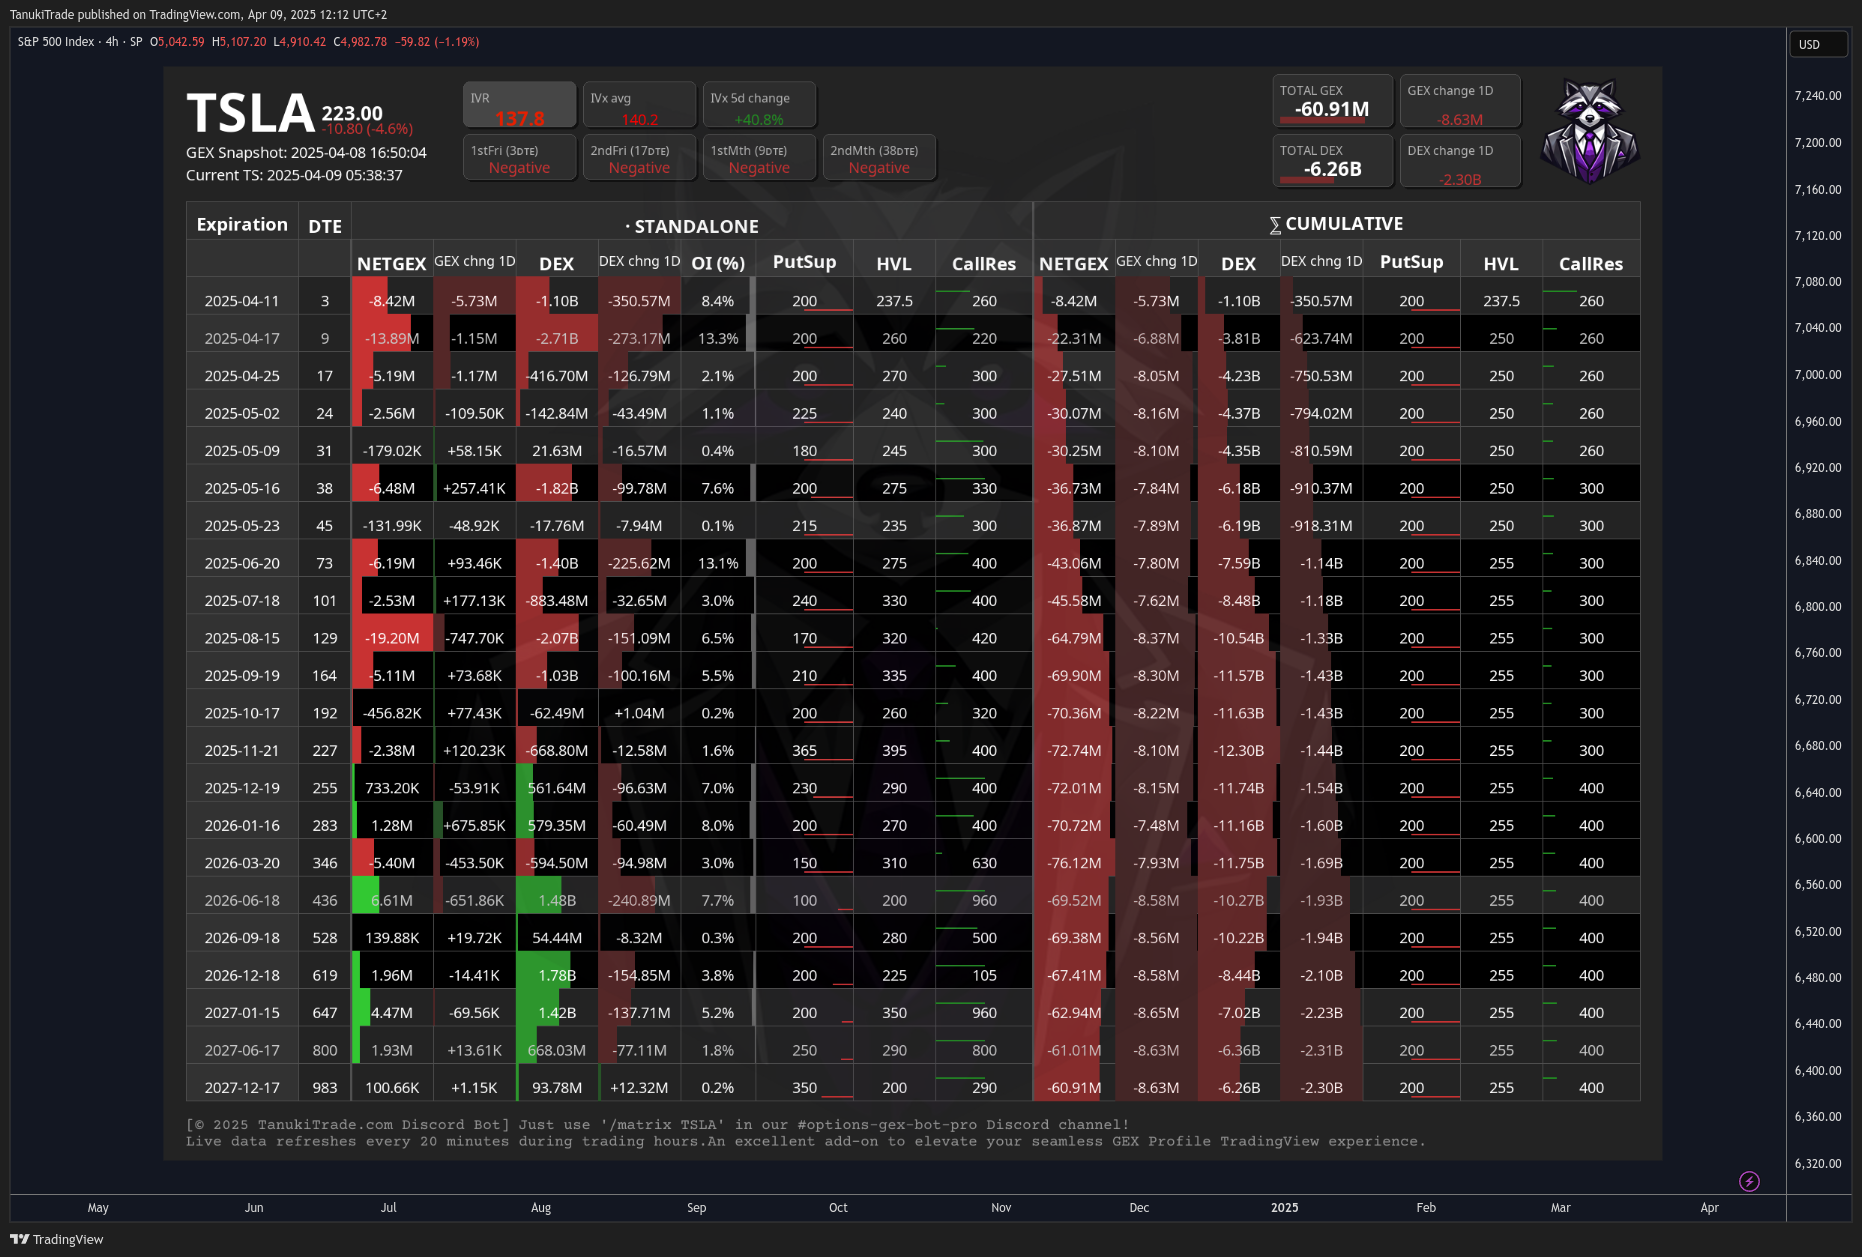Click the standalone CallRes column header
The width and height of the screenshot is (1862, 1257).
click(984, 263)
